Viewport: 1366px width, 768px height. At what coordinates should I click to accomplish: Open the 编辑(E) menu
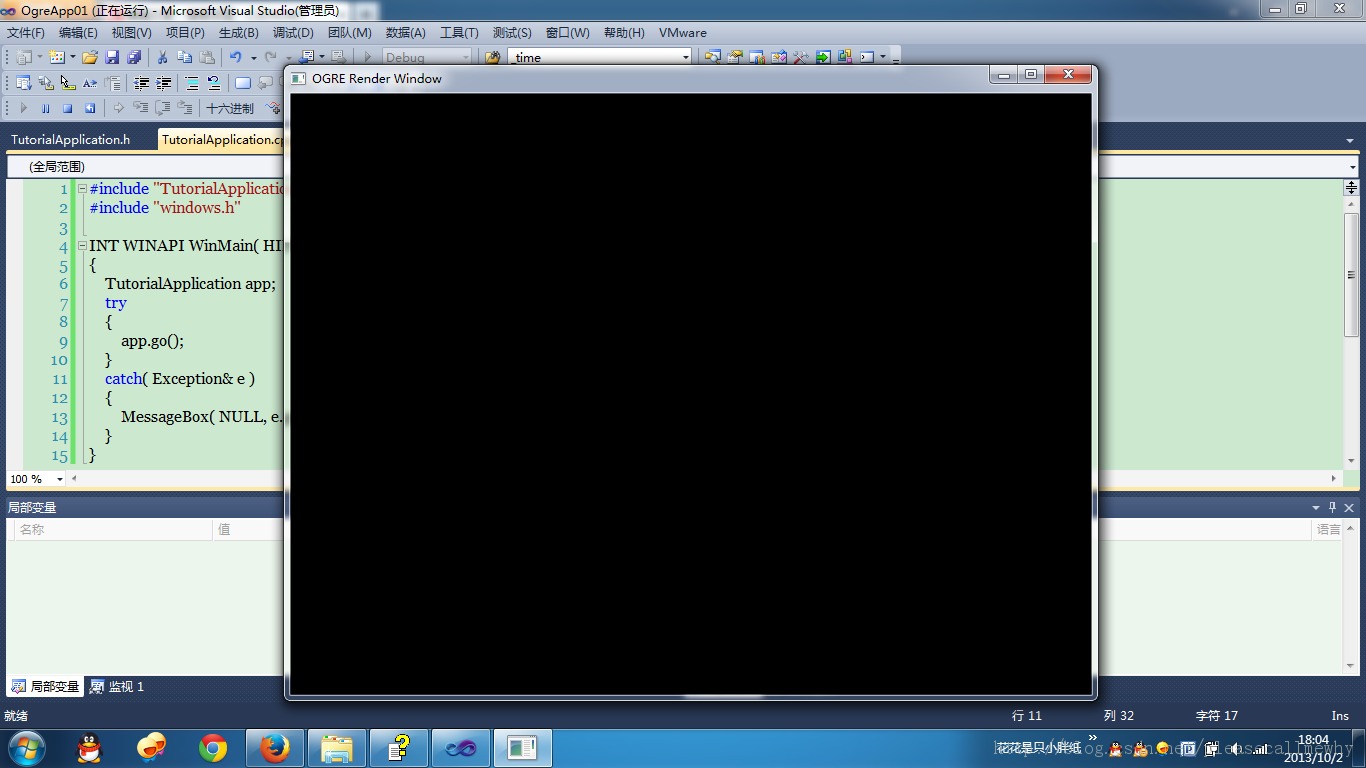[78, 33]
